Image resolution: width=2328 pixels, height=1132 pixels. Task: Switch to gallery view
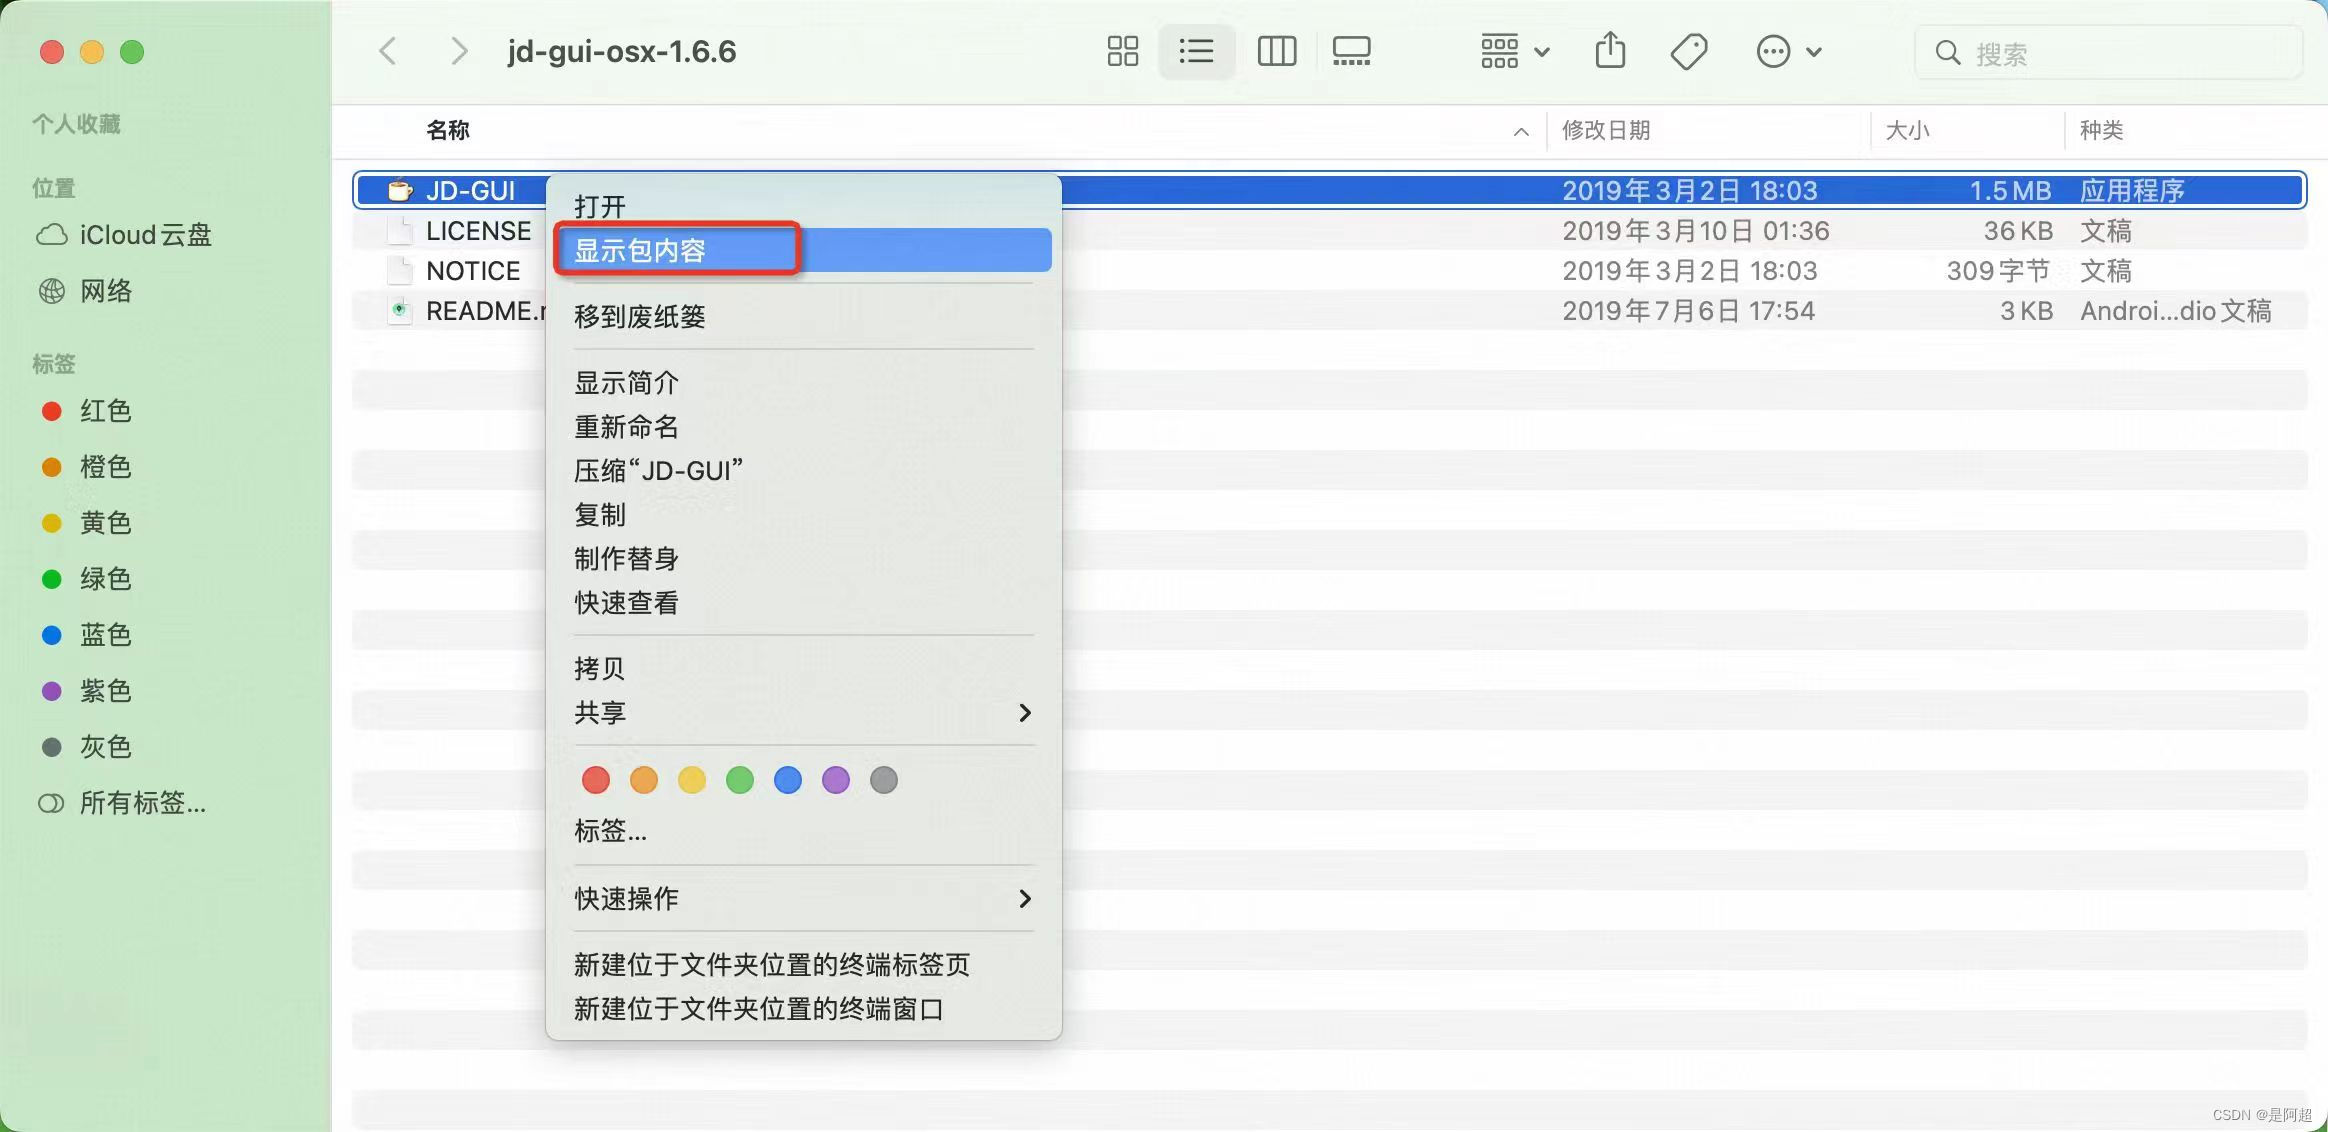tap(1351, 51)
